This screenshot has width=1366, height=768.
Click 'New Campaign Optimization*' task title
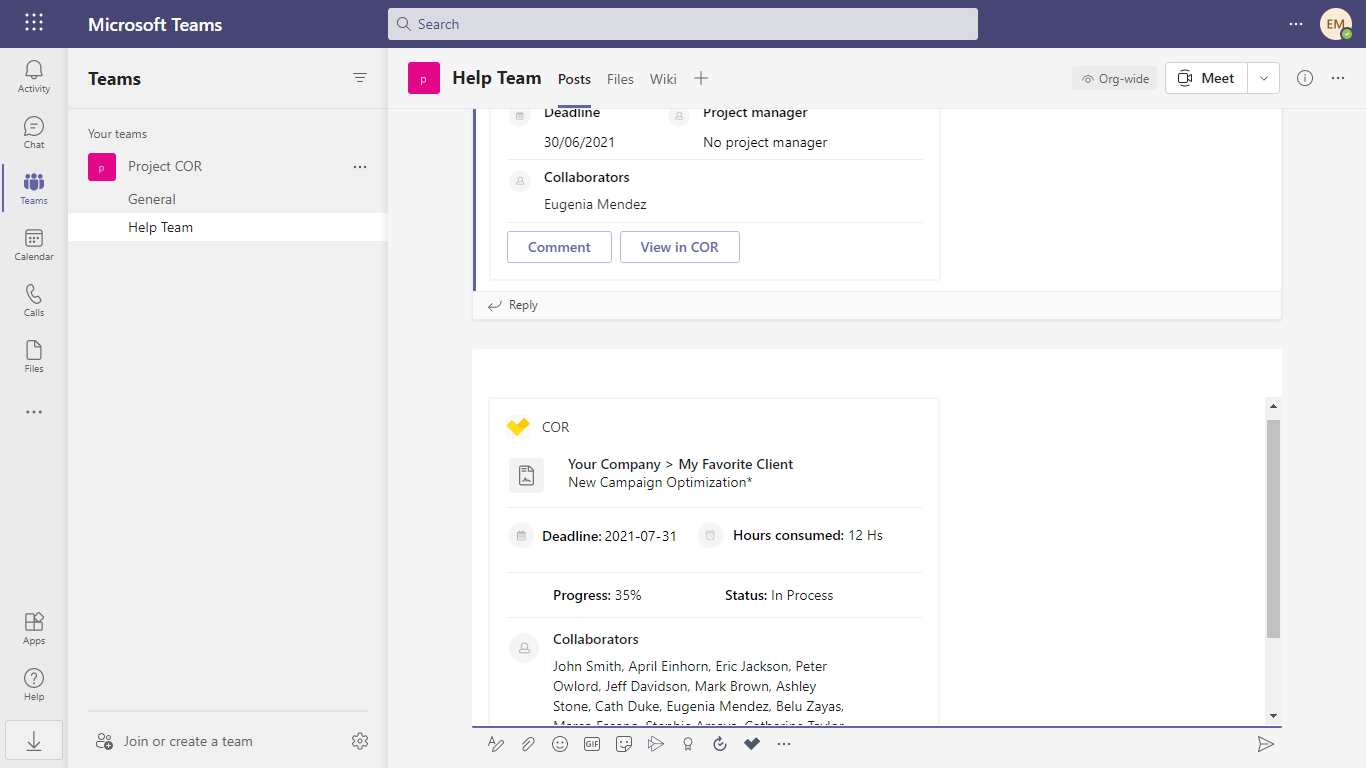point(660,482)
